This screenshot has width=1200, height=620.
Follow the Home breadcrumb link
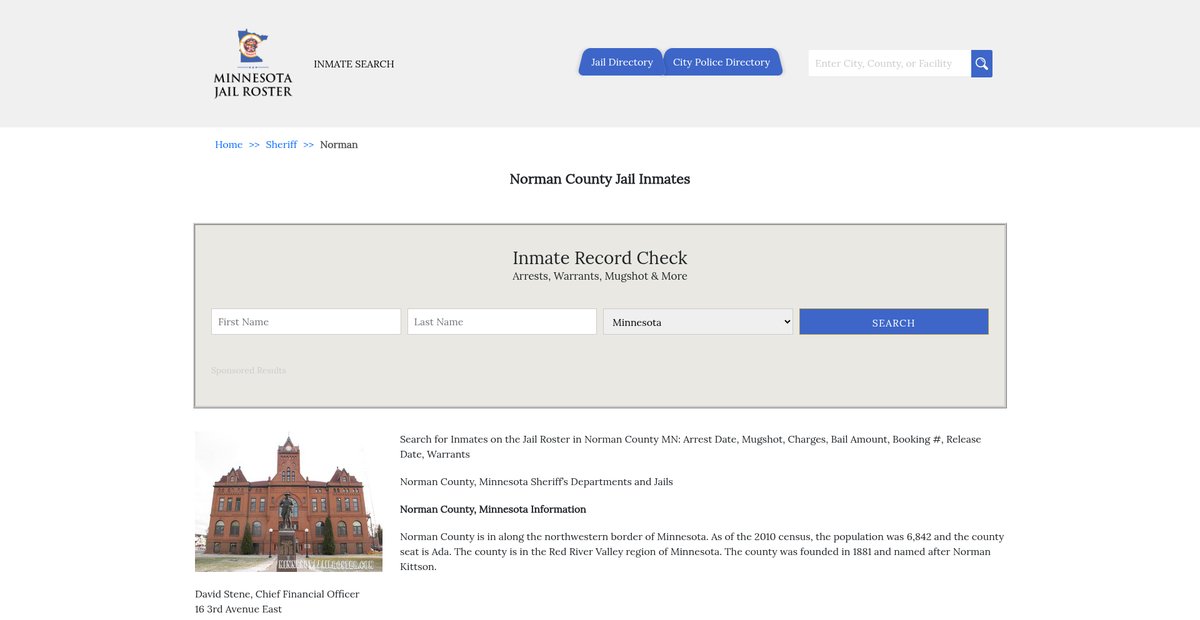point(228,145)
